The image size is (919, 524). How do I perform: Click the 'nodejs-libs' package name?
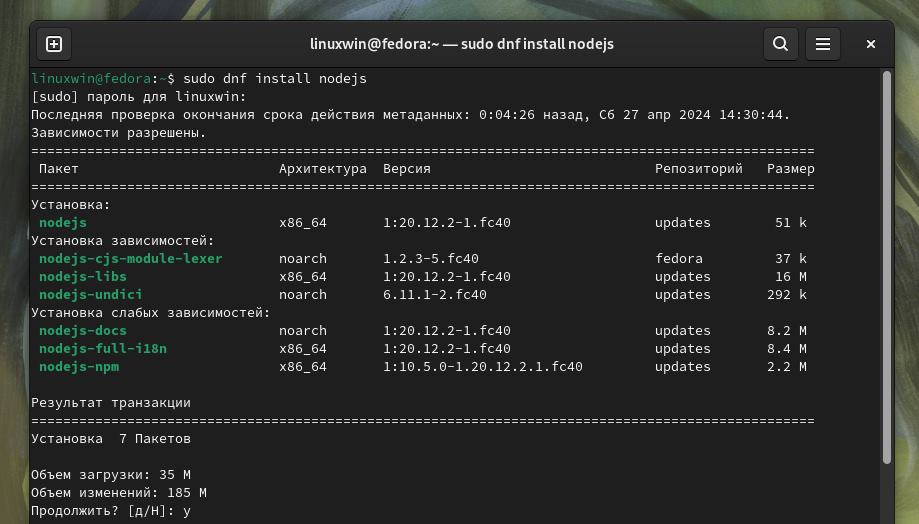click(x=83, y=277)
